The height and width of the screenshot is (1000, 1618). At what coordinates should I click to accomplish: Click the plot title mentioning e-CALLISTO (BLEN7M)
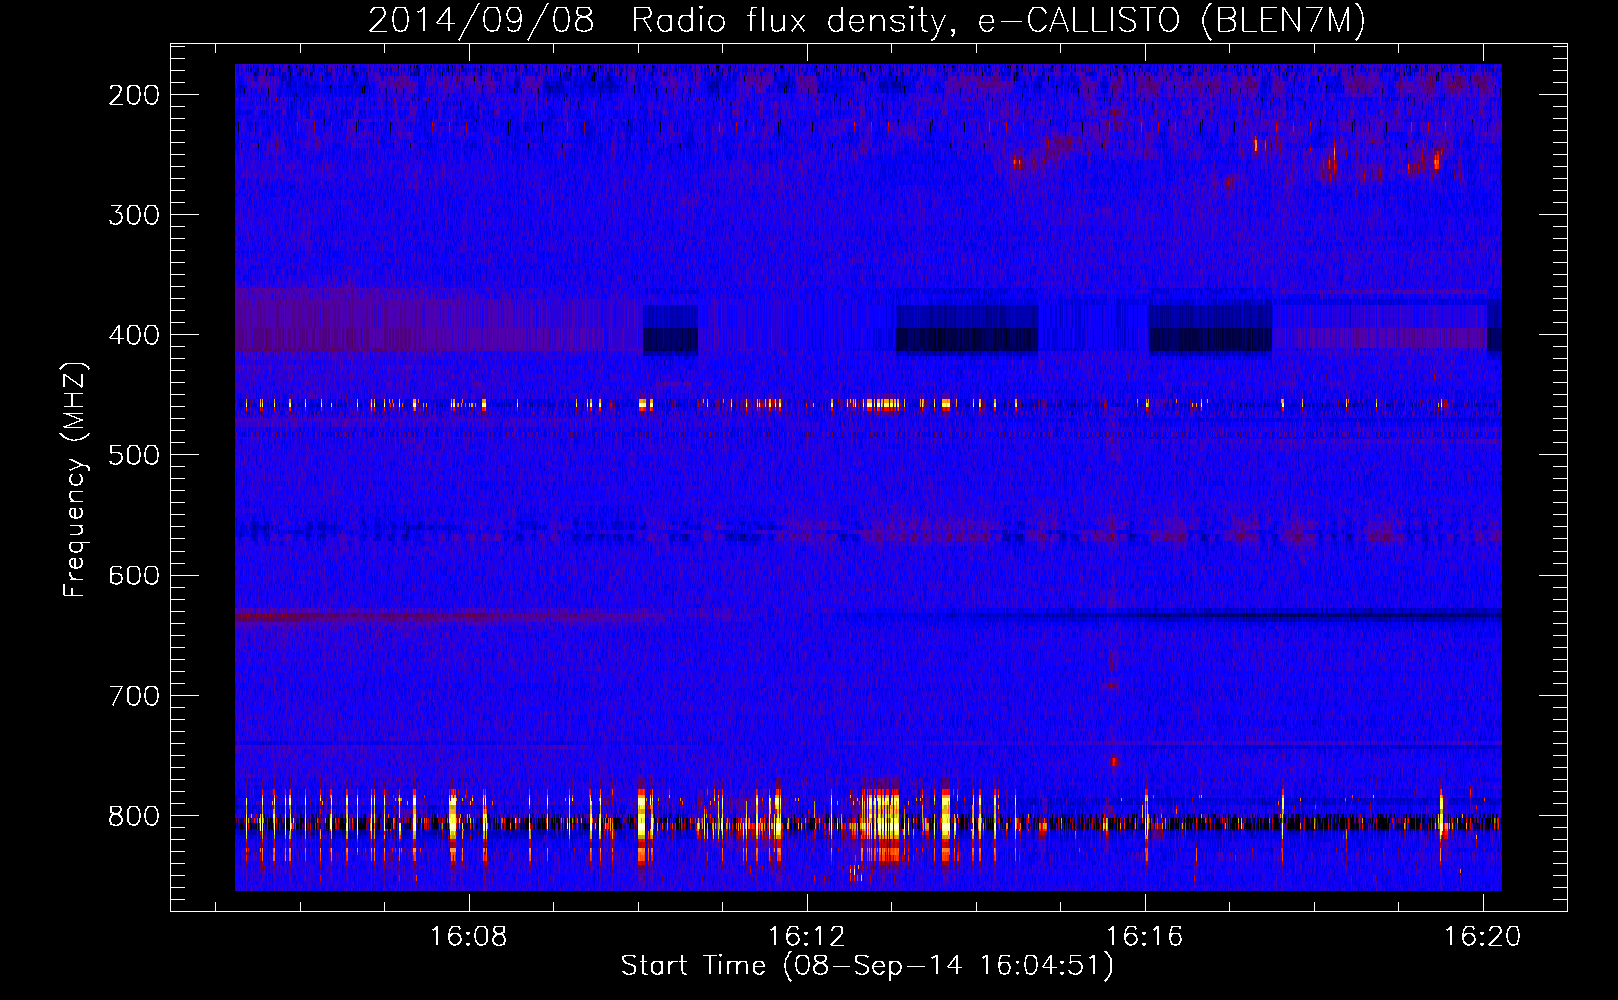pyautogui.click(x=867, y=20)
